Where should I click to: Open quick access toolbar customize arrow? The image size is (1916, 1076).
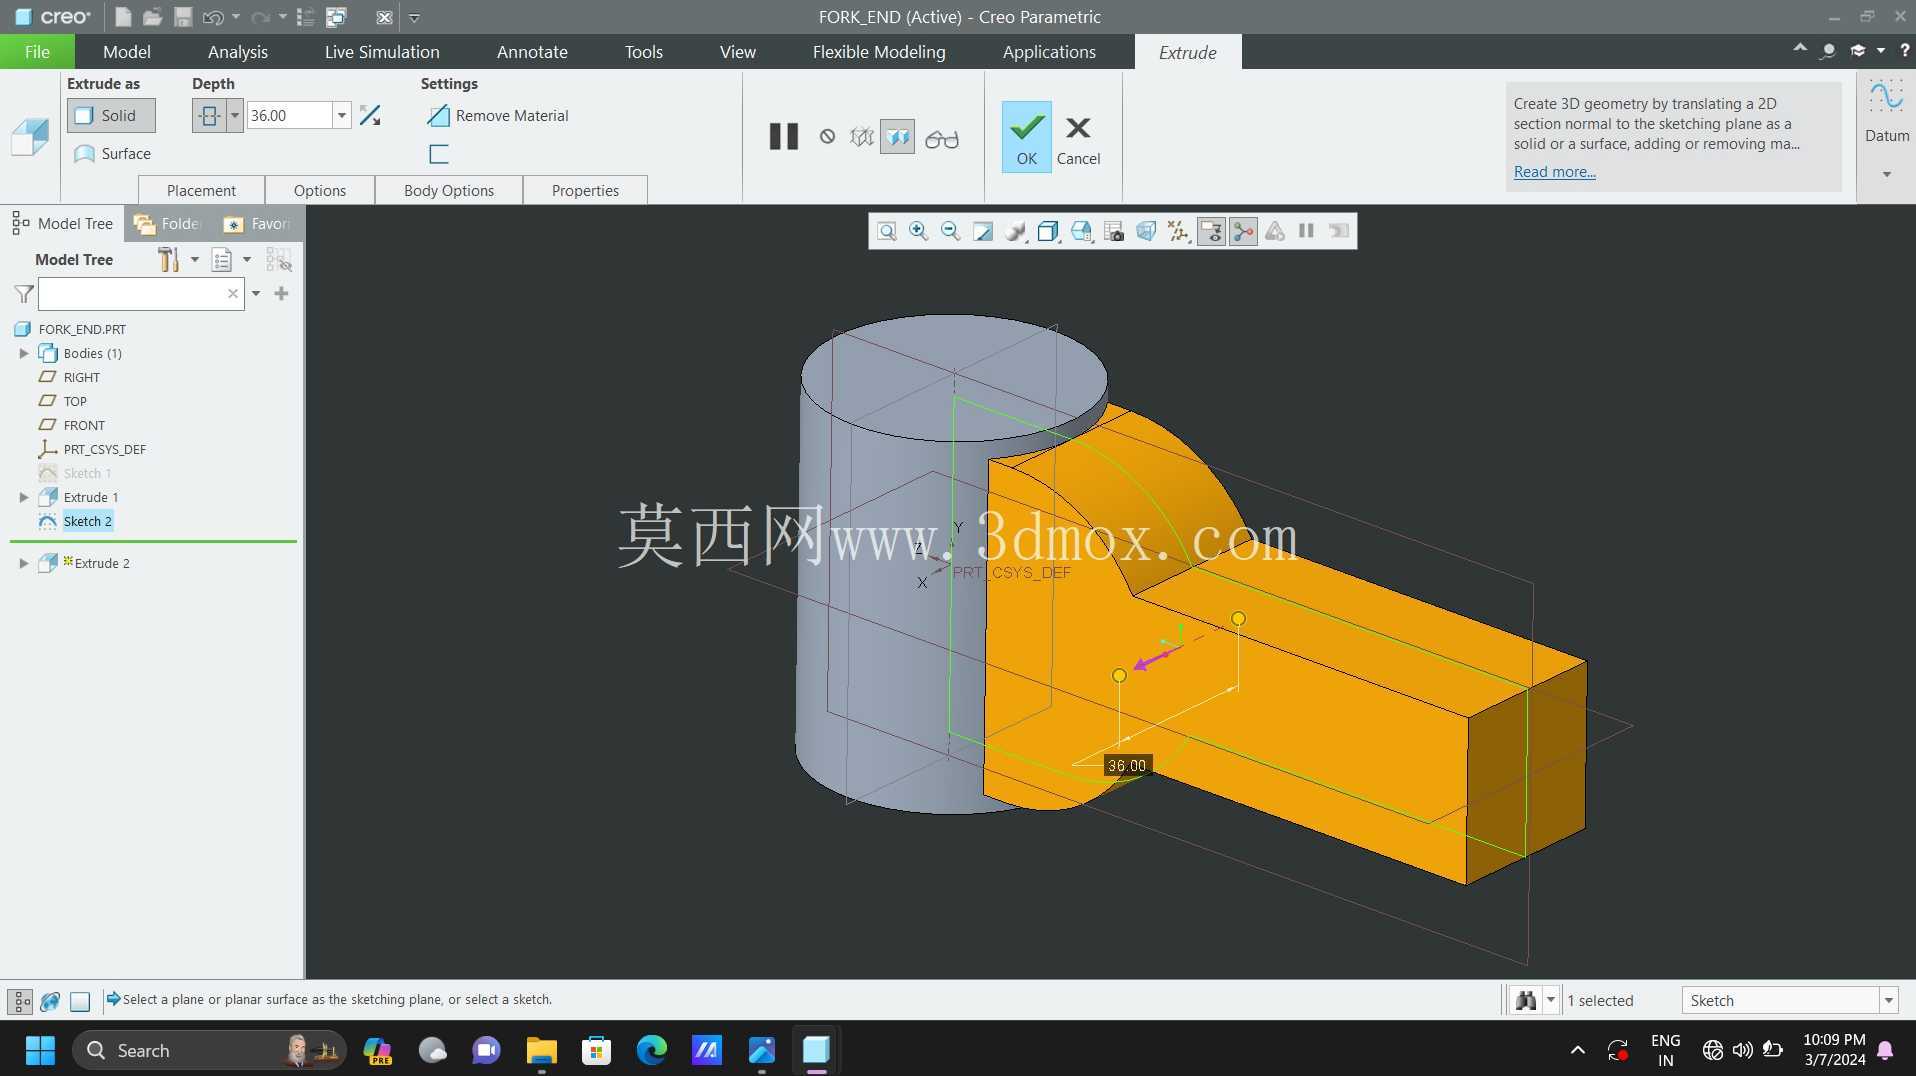coord(414,17)
